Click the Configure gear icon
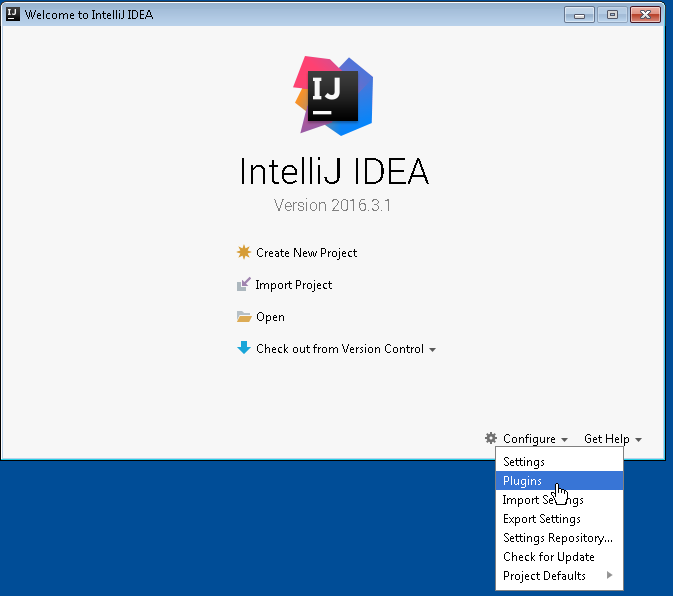 point(491,438)
